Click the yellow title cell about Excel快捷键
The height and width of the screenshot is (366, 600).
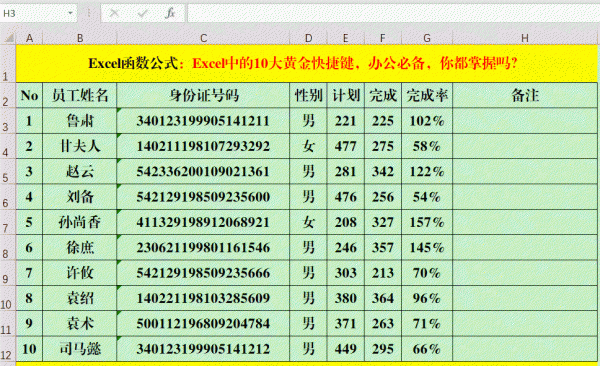point(307,64)
